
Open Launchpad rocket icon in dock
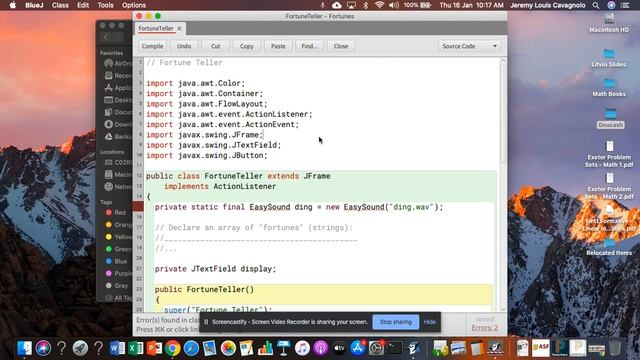pyautogui.click(x=80, y=348)
